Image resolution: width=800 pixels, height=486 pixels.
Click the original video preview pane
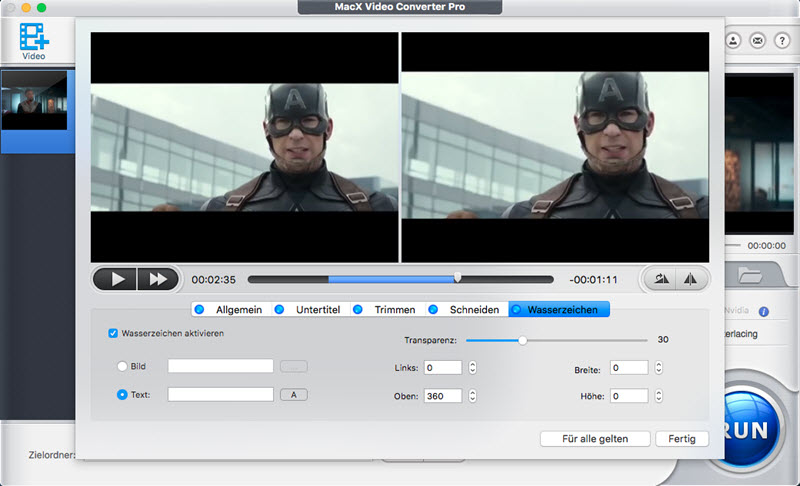pos(244,147)
